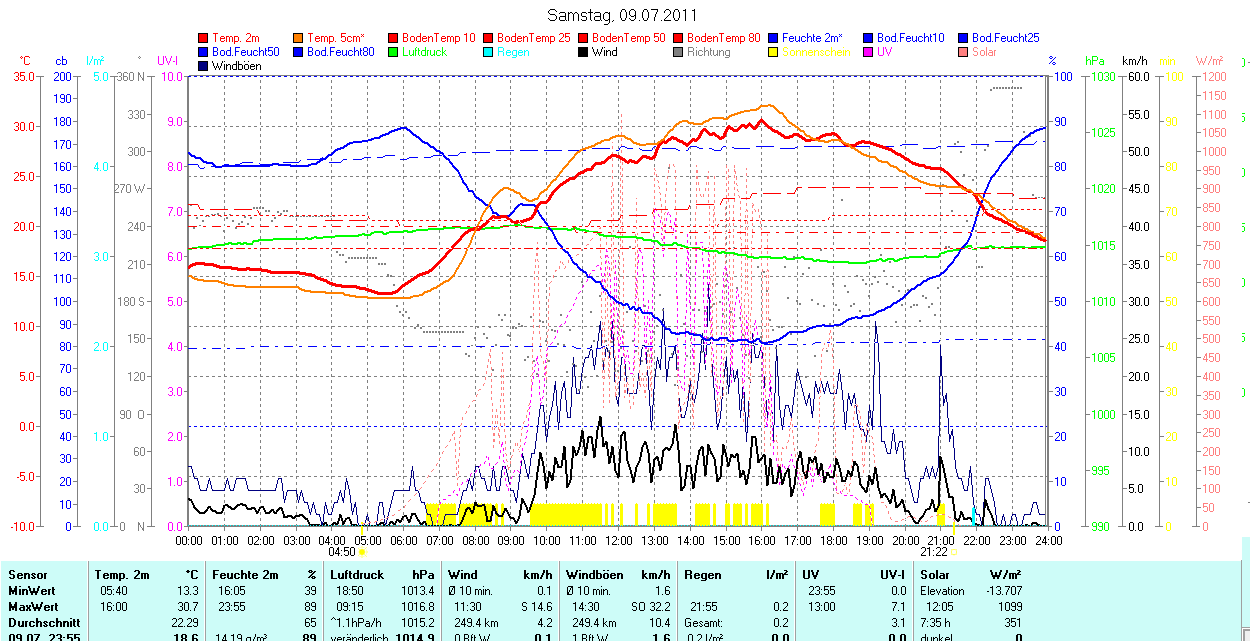The width and height of the screenshot is (1250, 641).
Task: Click the Windböen column header in table
Action: [595, 575]
